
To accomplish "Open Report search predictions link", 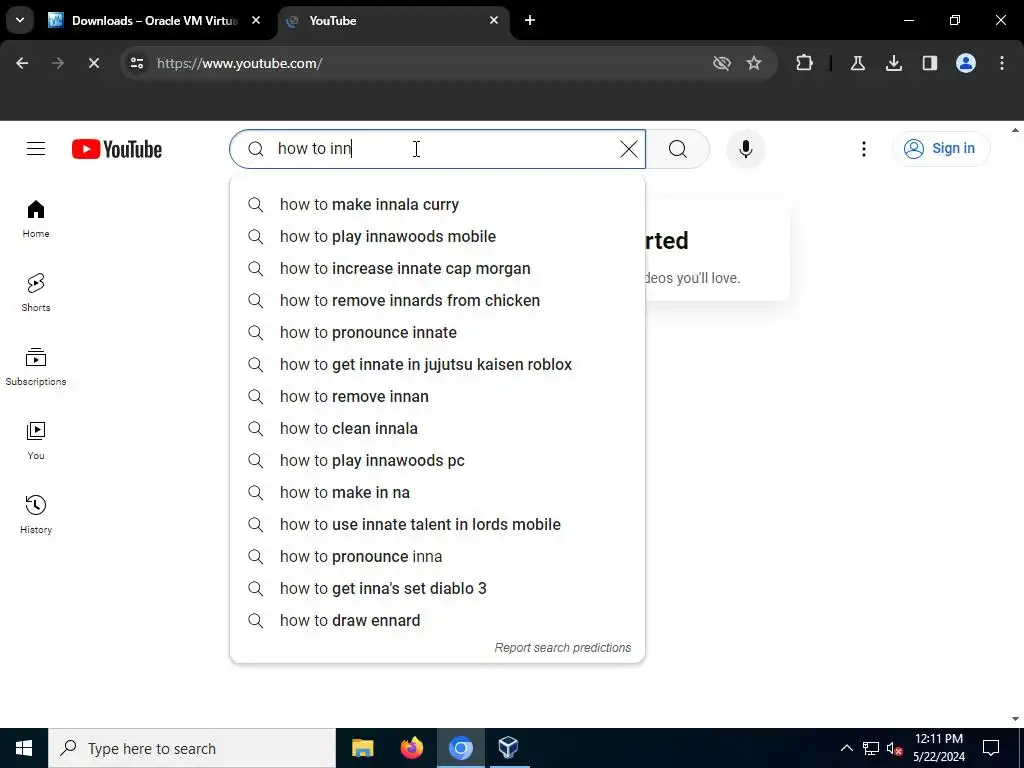I will click(562, 648).
